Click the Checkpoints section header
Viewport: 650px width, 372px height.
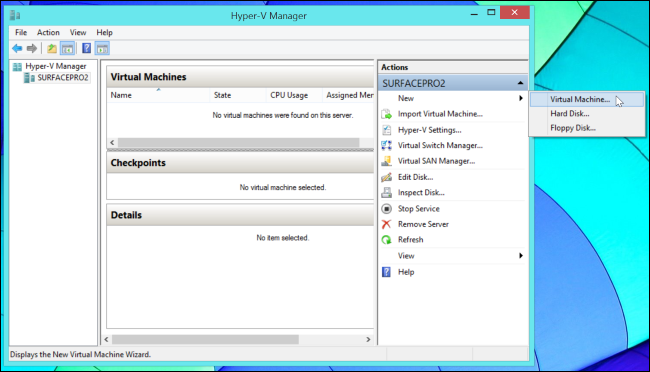click(240, 163)
